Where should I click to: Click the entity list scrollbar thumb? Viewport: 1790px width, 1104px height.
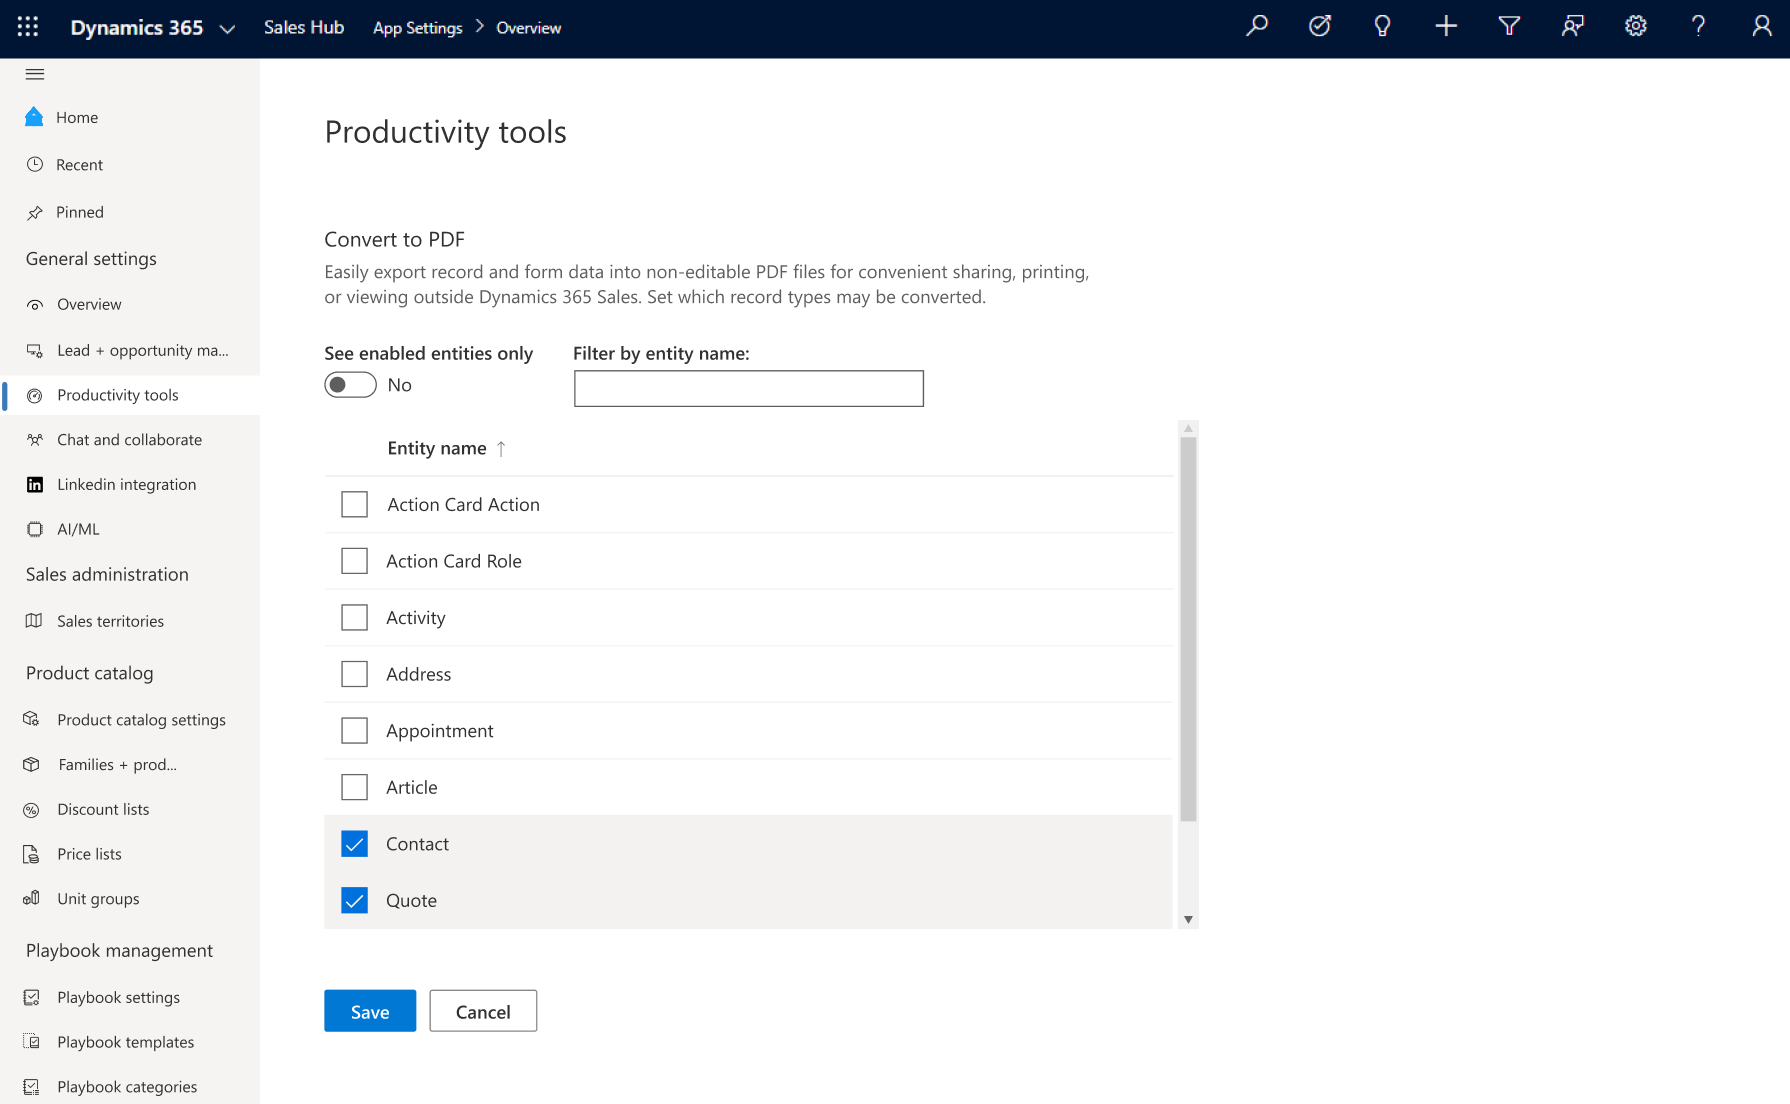pos(1188,629)
